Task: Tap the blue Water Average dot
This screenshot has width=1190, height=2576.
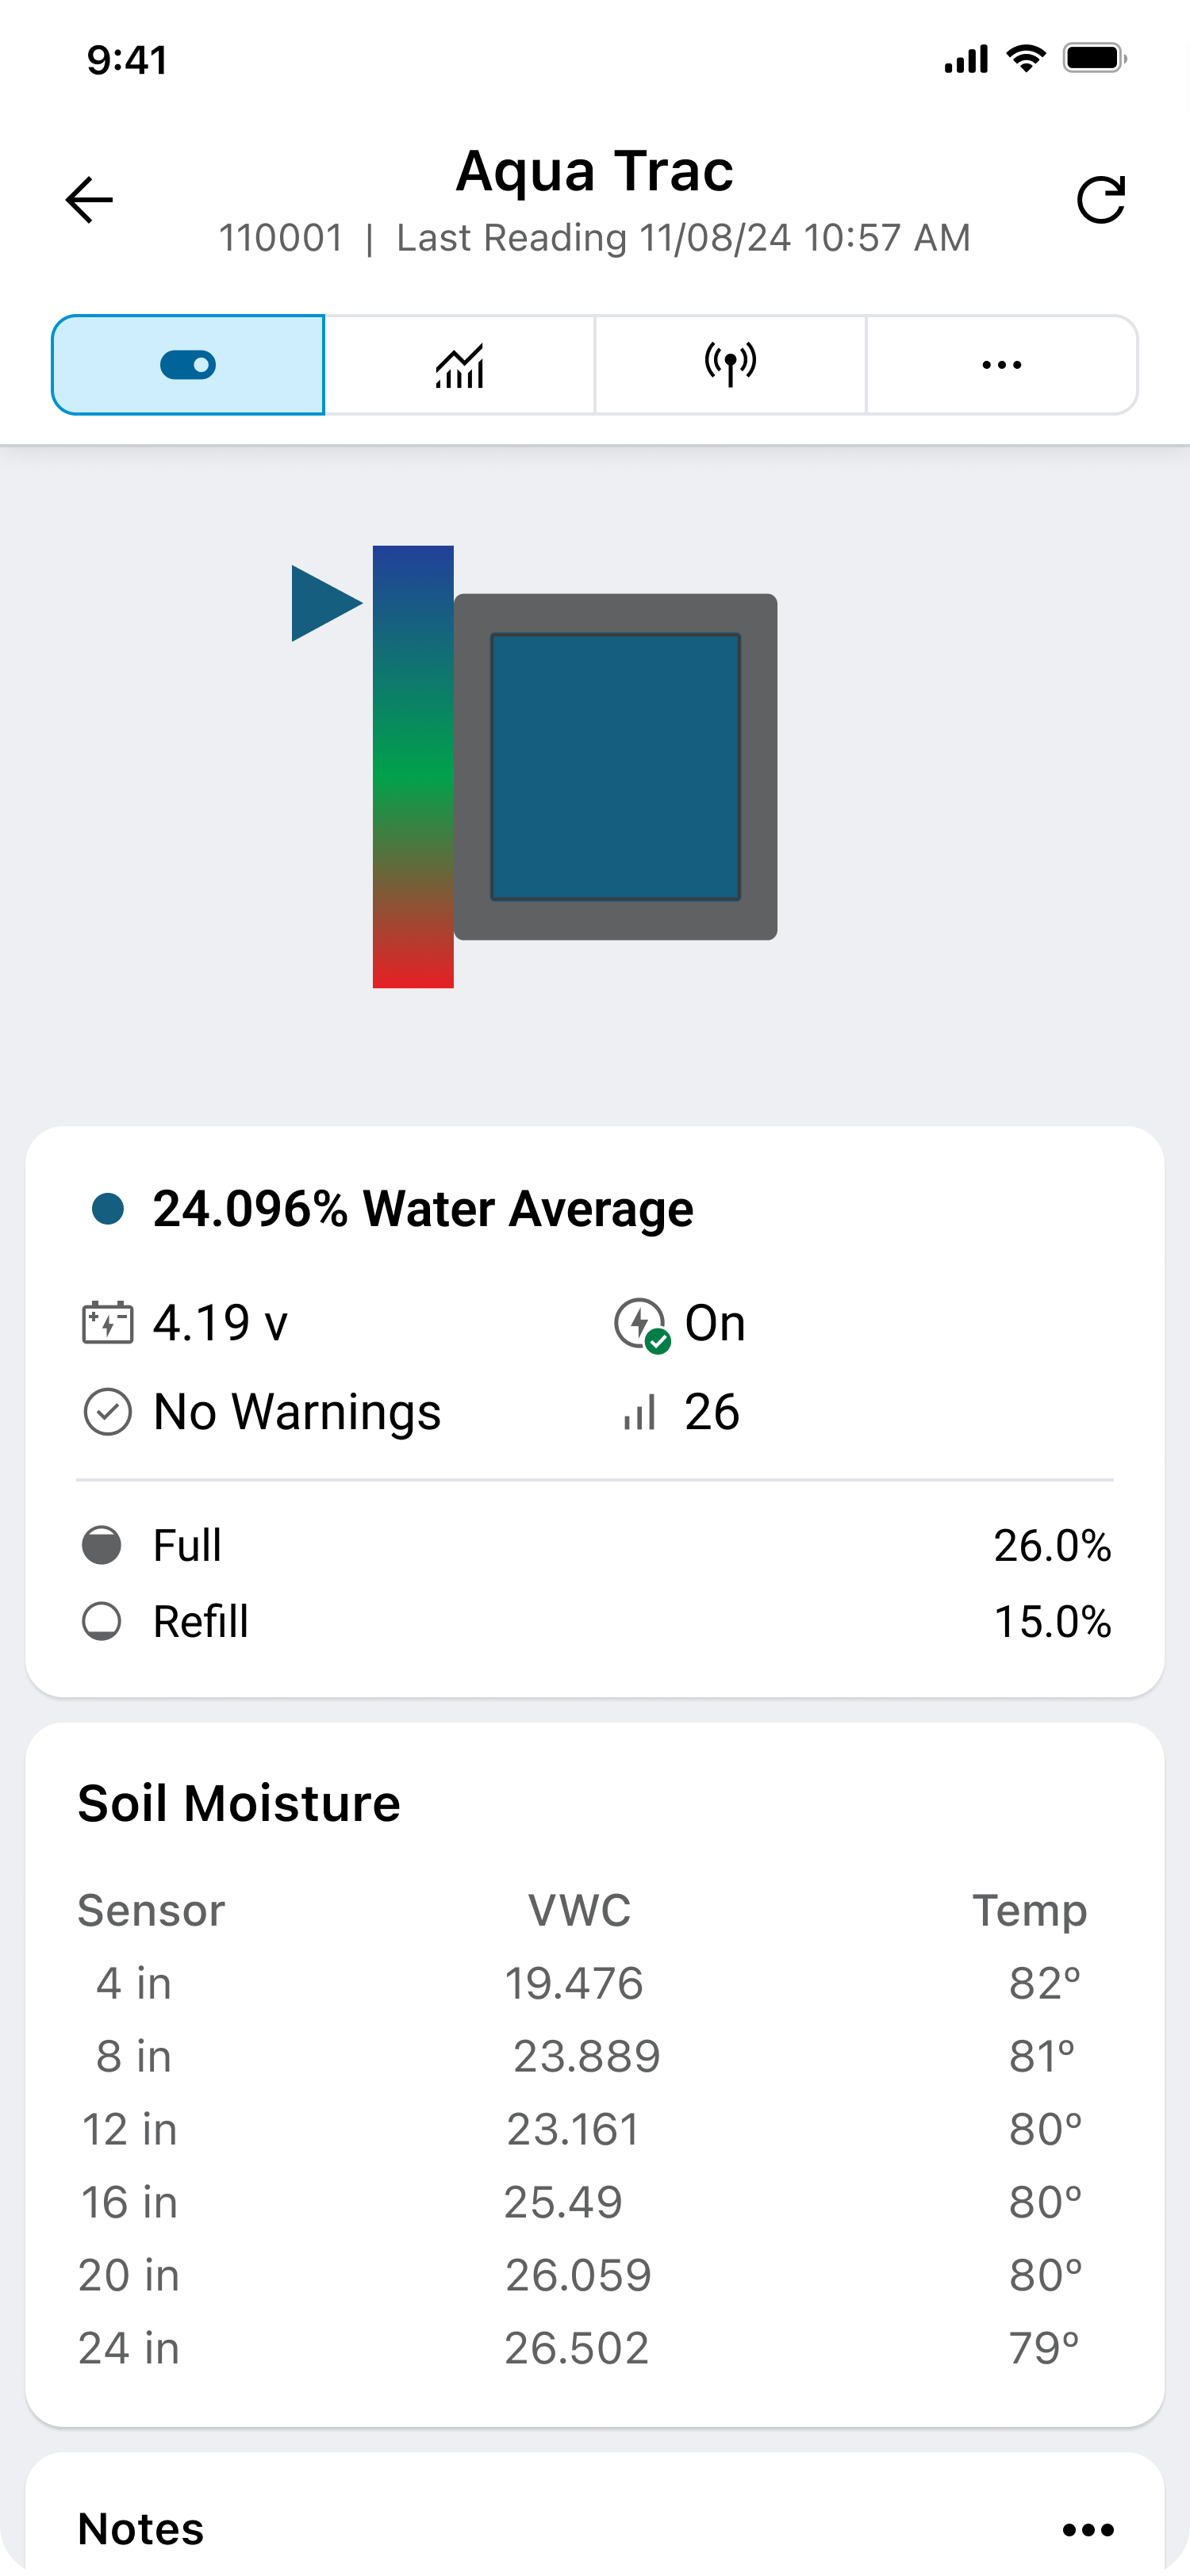Action: [x=108, y=1208]
